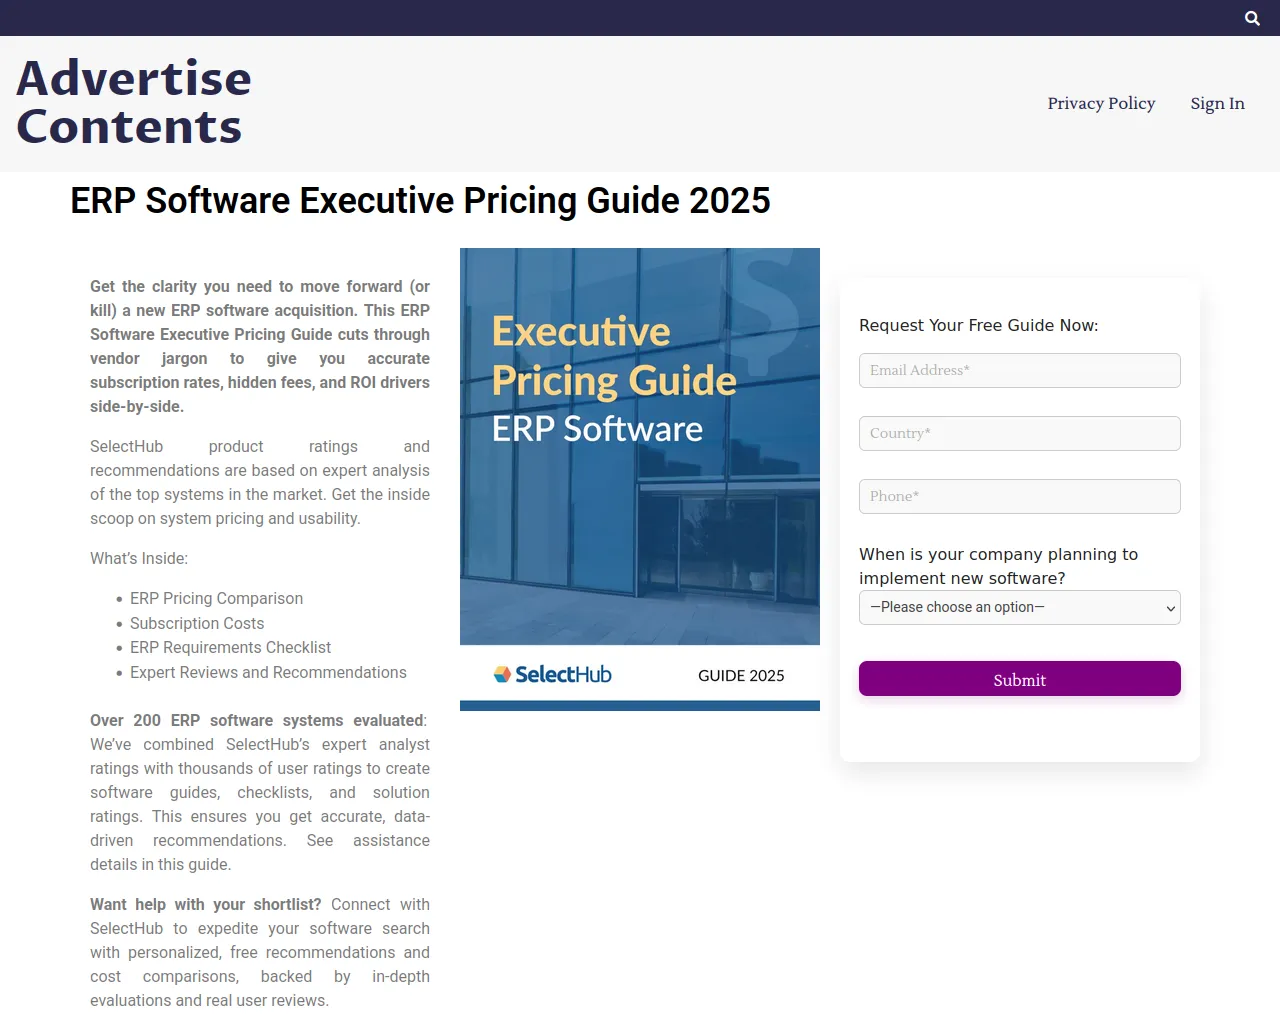The width and height of the screenshot is (1280, 1024).
Task: Click the 'What's Inside:' text
Action: [139, 558]
